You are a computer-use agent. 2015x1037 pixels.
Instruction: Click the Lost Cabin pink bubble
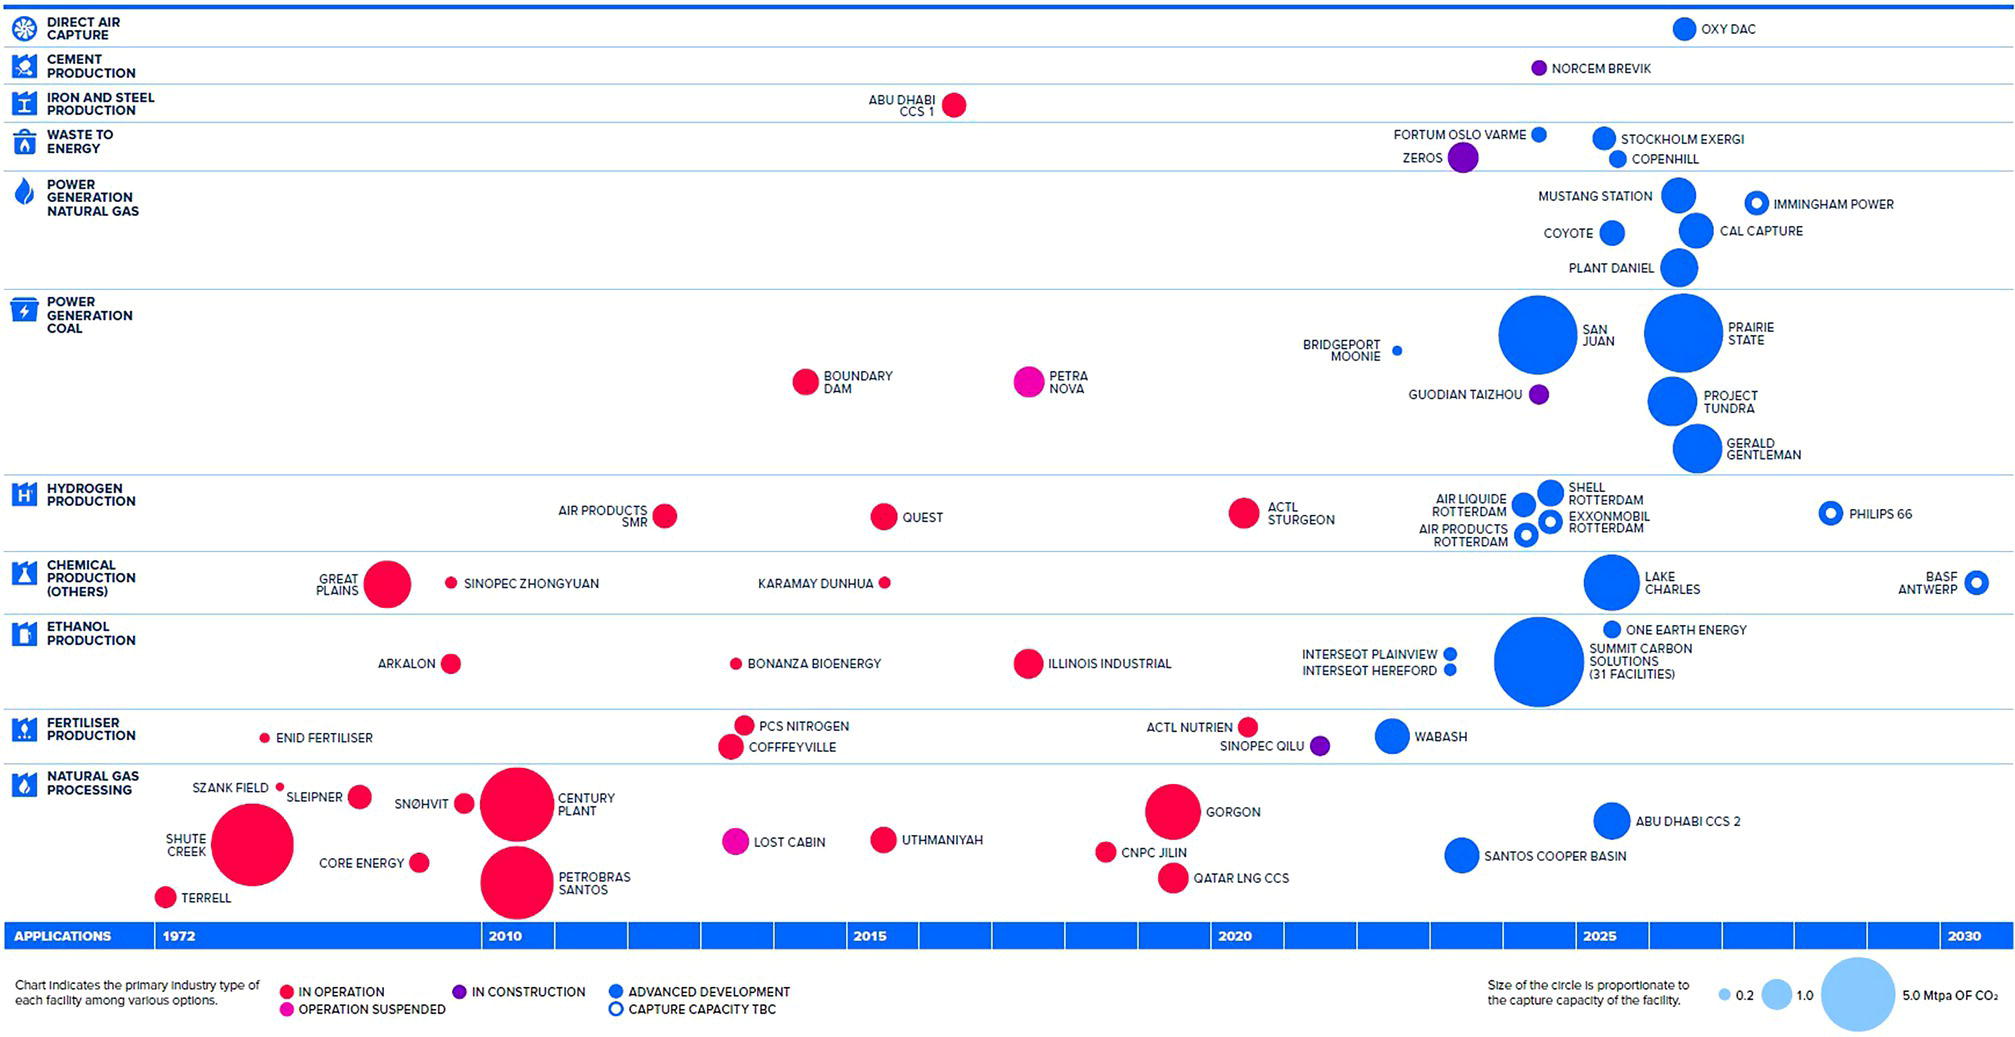736,842
